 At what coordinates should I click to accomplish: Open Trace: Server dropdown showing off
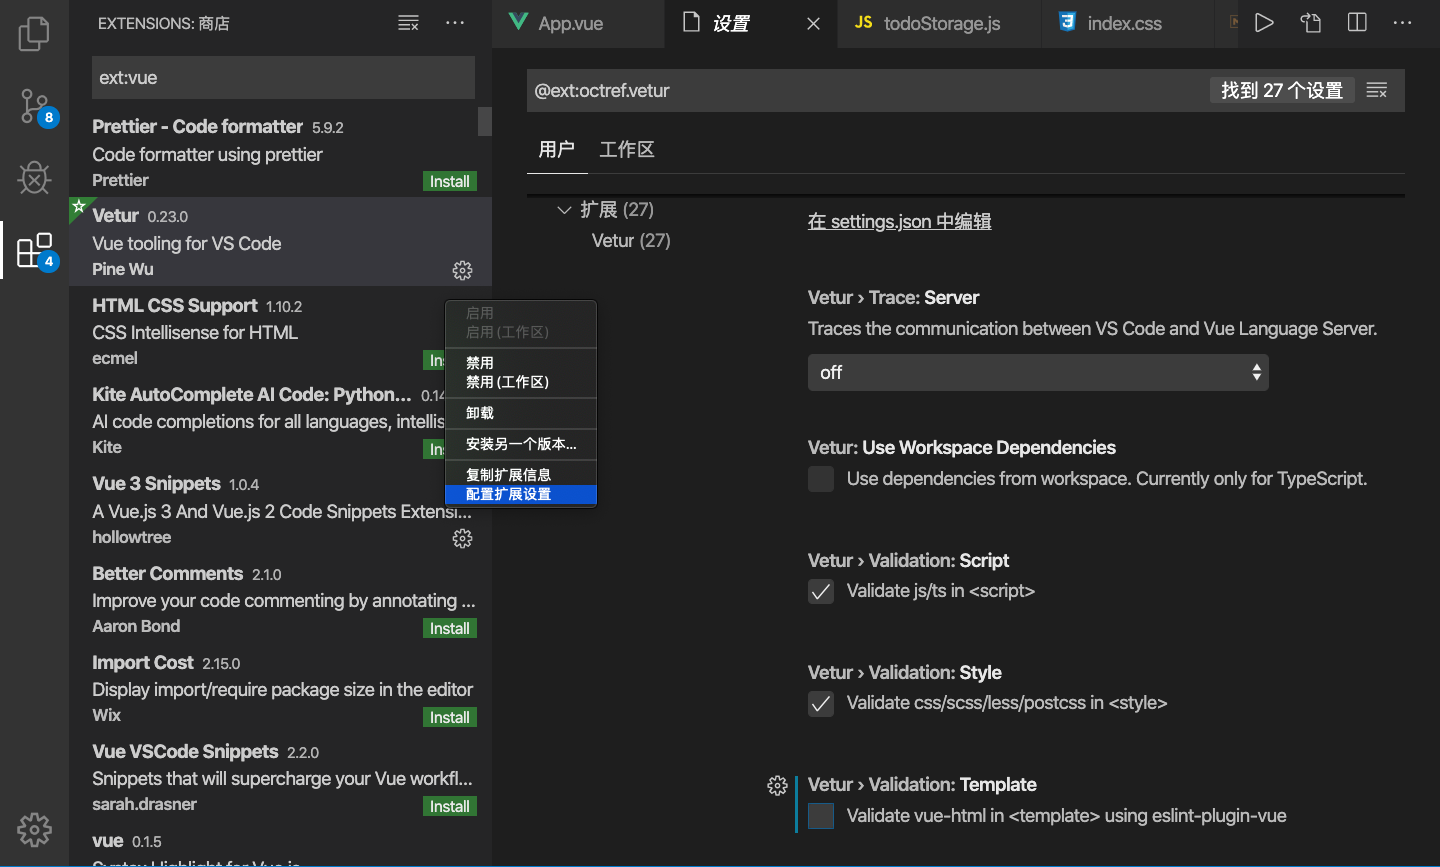(x=1038, y=372)
